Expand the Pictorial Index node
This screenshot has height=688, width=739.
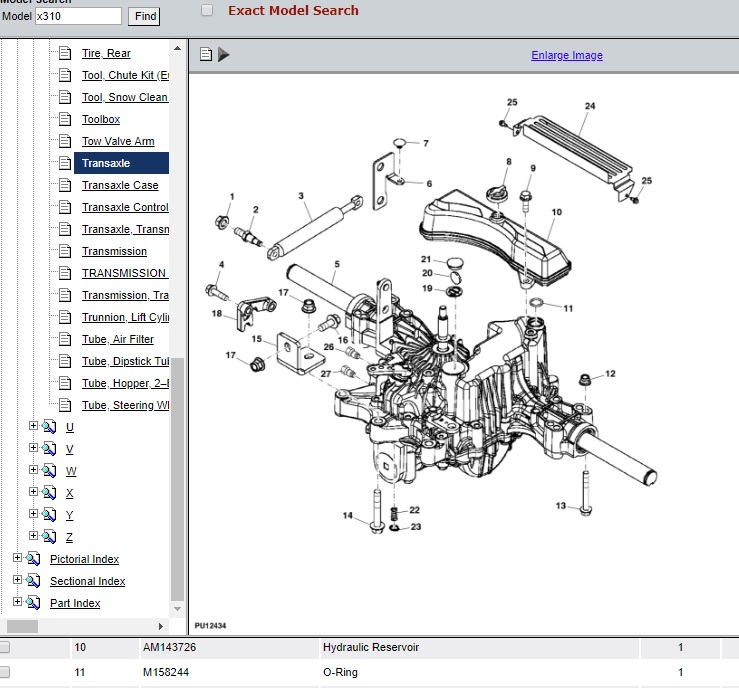click(x=17, y=557)
